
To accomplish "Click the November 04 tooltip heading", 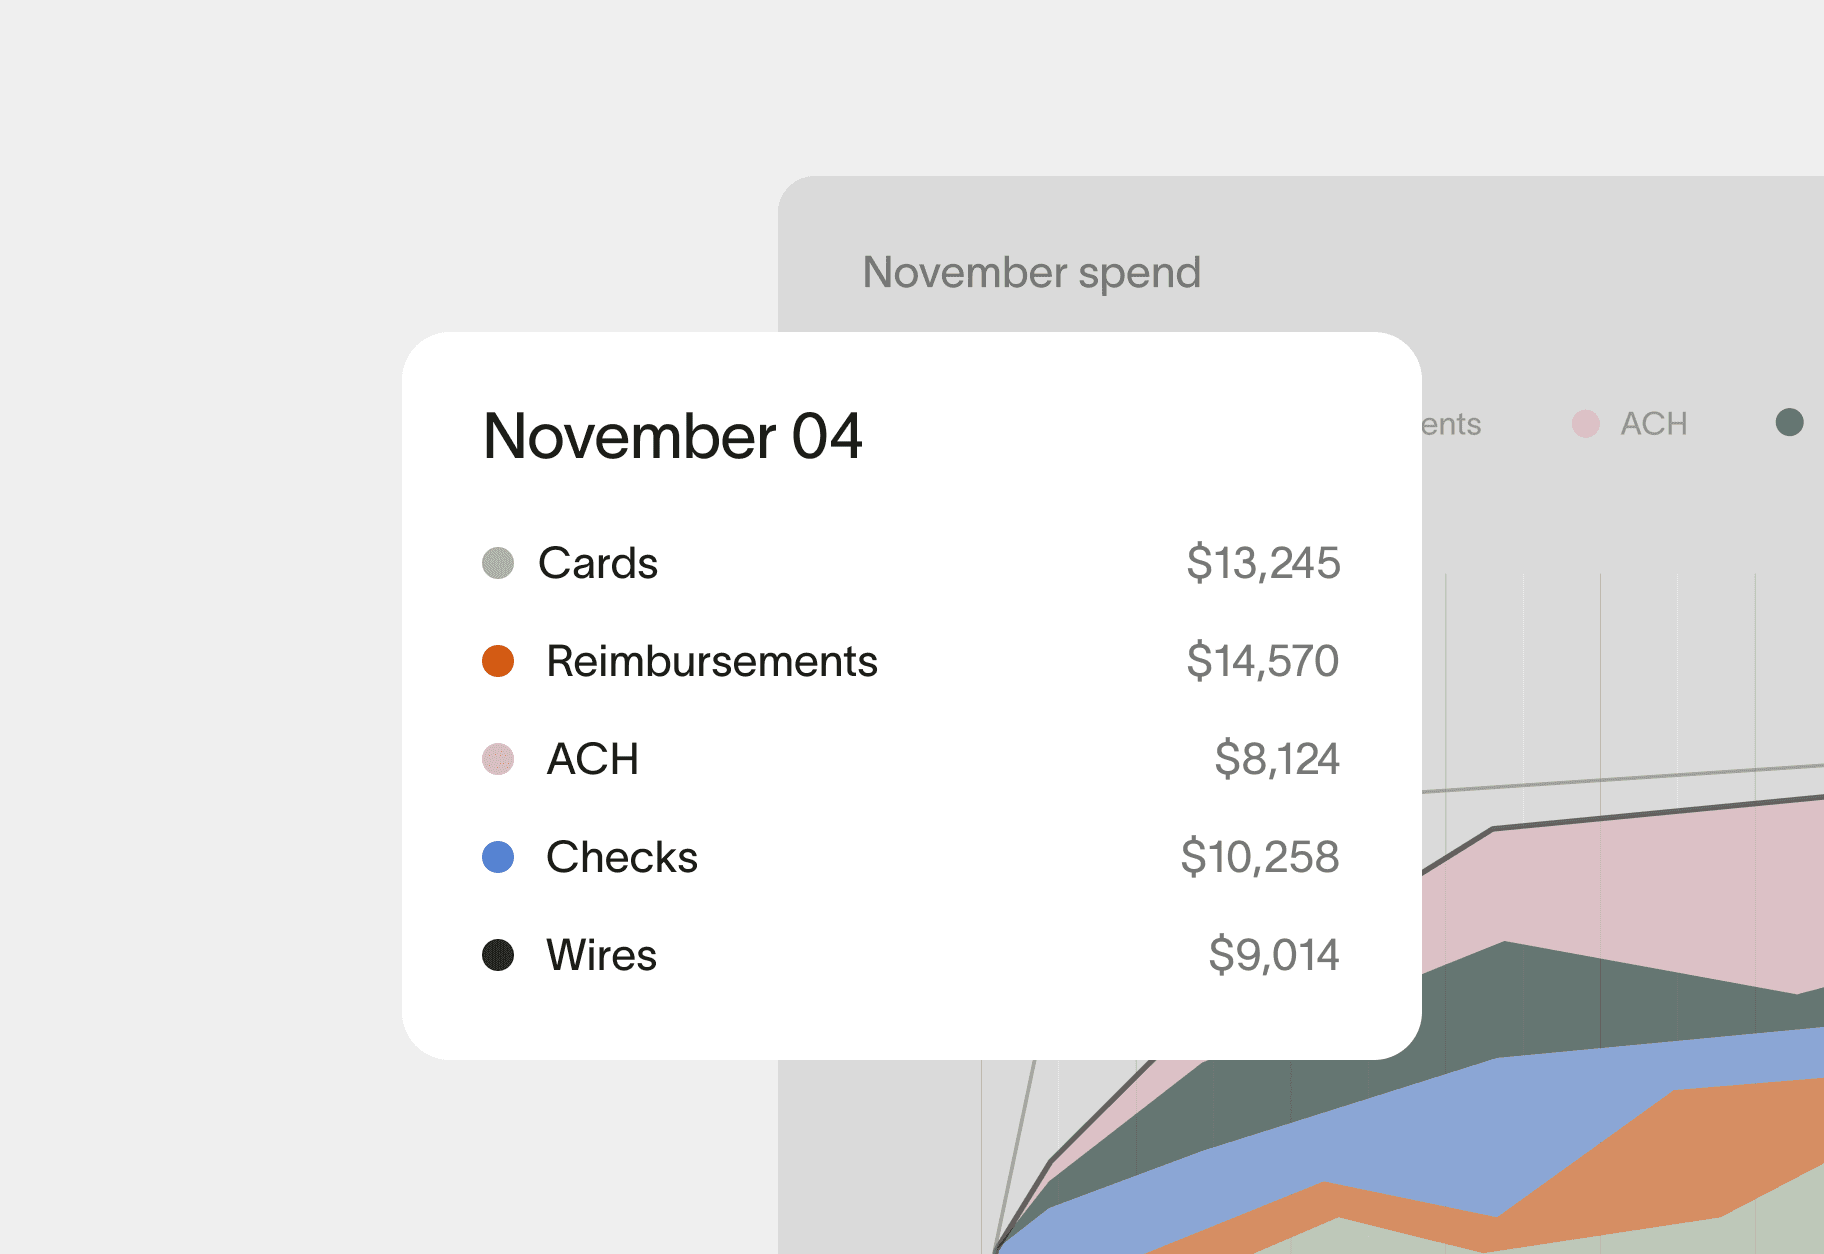I will click(672, 437).
